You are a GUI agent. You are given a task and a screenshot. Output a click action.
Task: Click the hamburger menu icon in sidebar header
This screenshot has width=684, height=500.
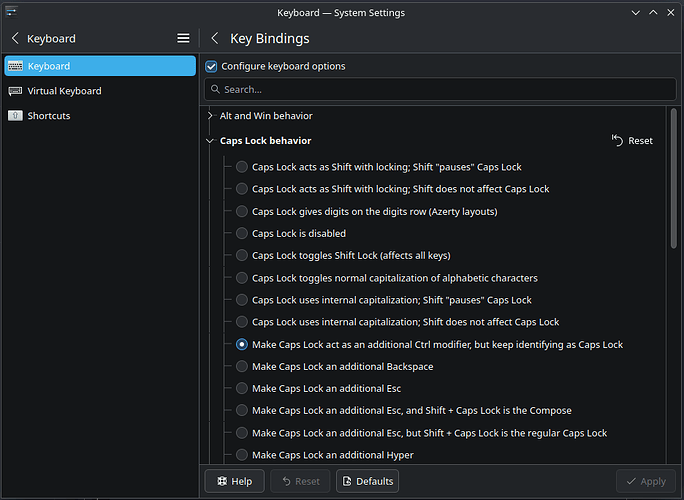[x=183, y=39]
